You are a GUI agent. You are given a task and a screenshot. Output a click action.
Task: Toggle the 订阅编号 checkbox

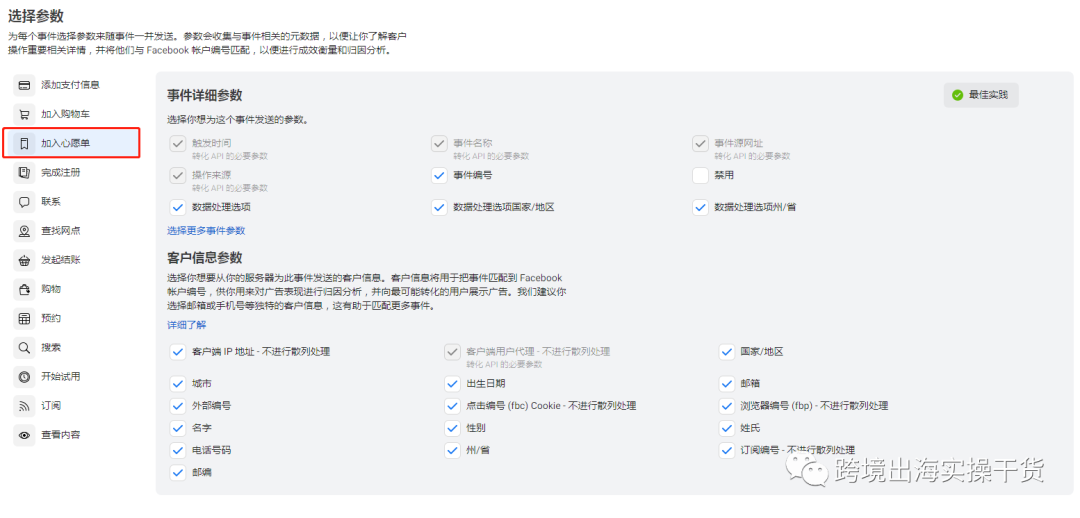(727, 450)
